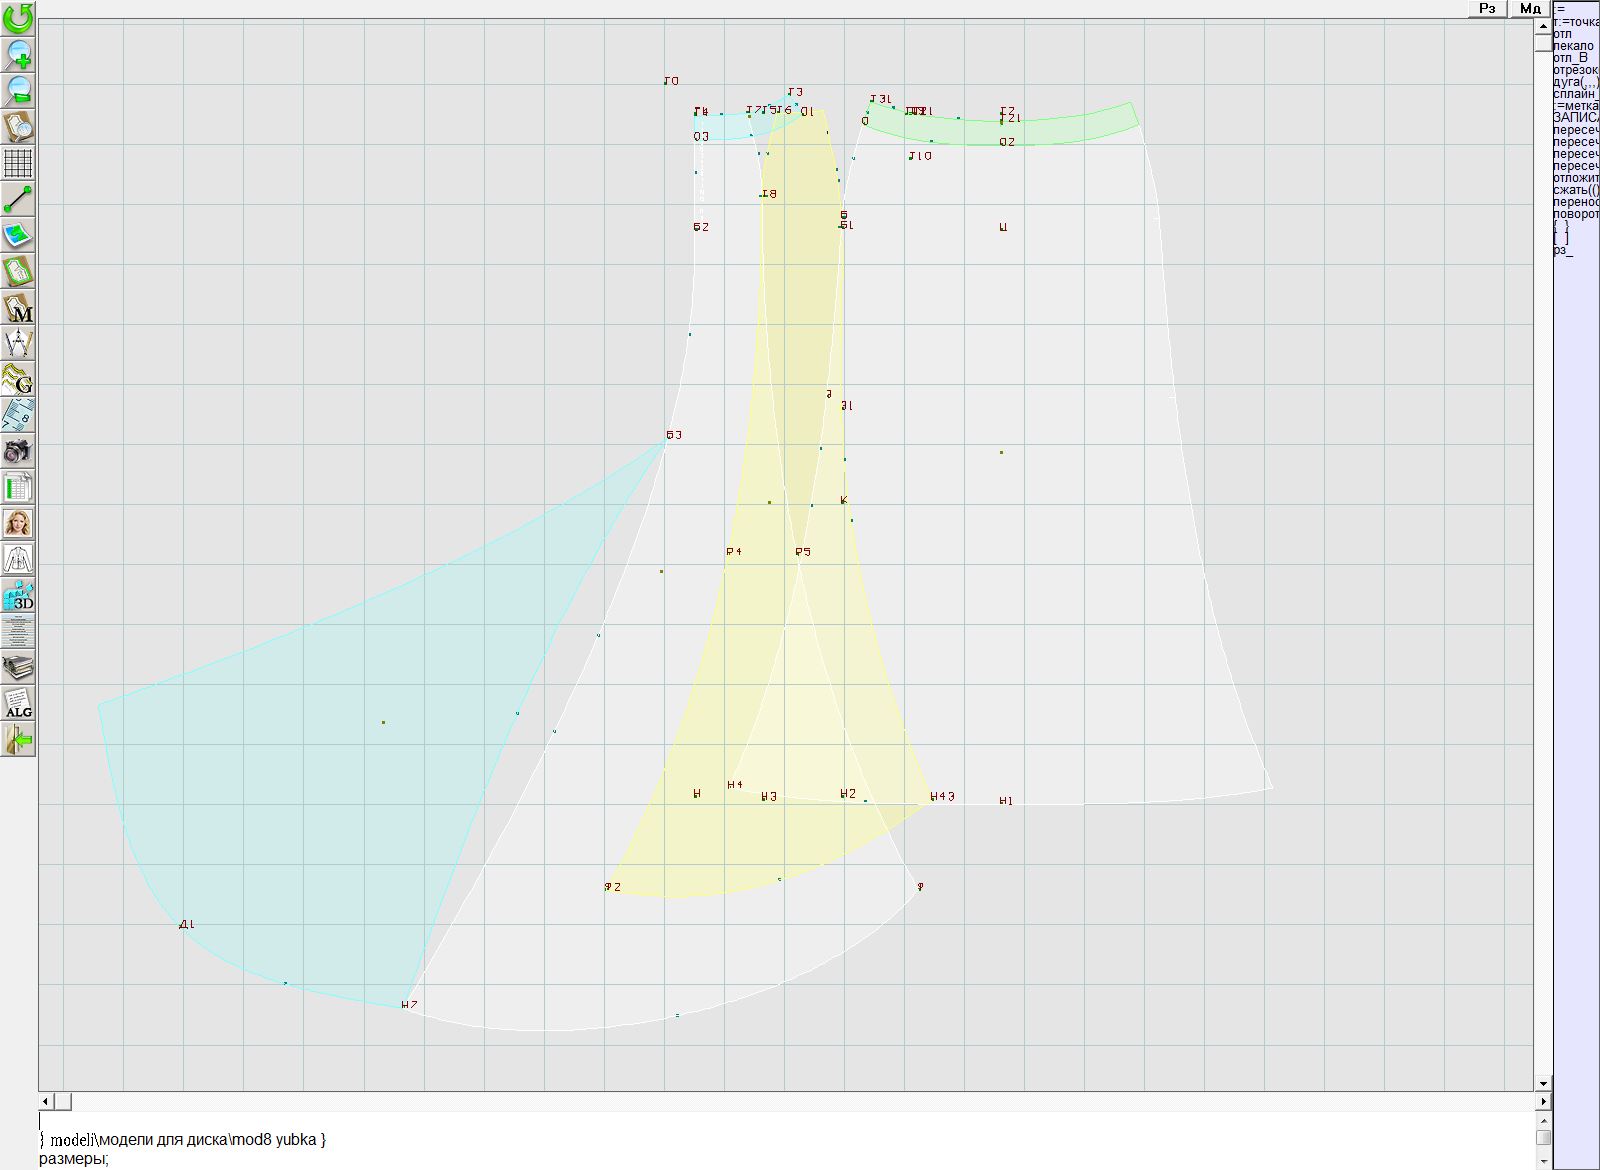Open the pattern with M icon
The width and height of the screenshot is (1600, 1170).
18,308
